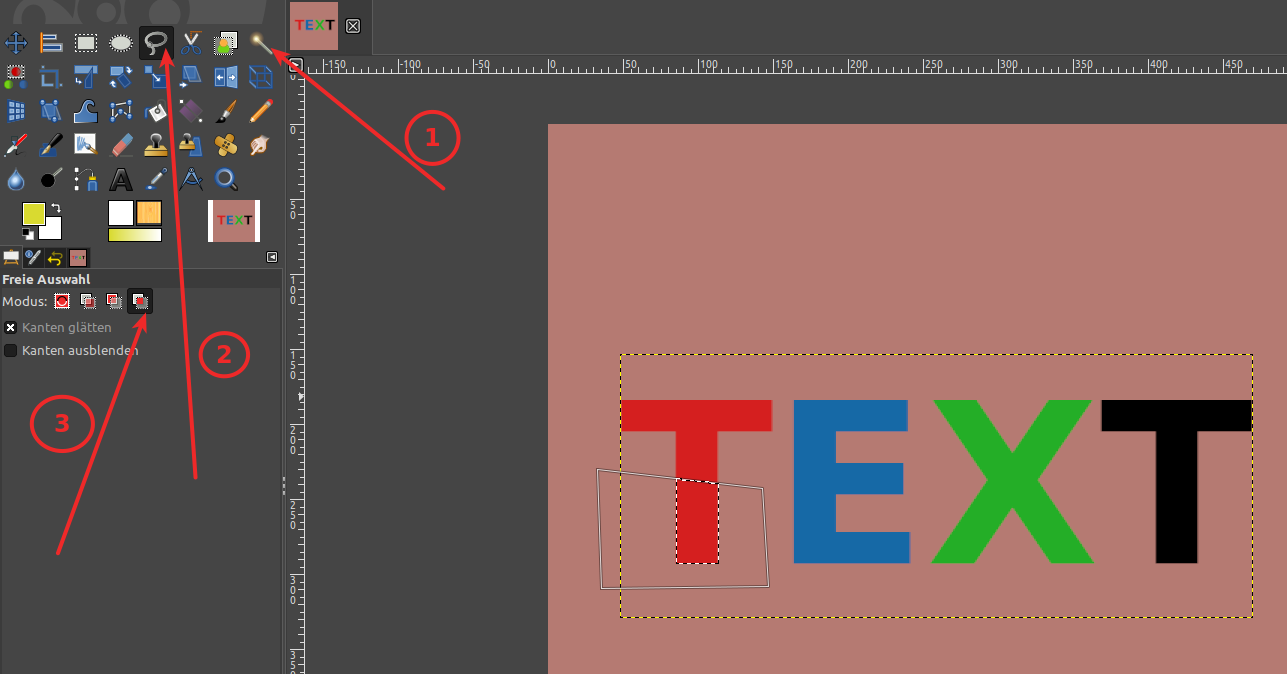Select the Smudge finger tool
The width and height of the screenshot is (1287, 674).
tap(261, 145)
